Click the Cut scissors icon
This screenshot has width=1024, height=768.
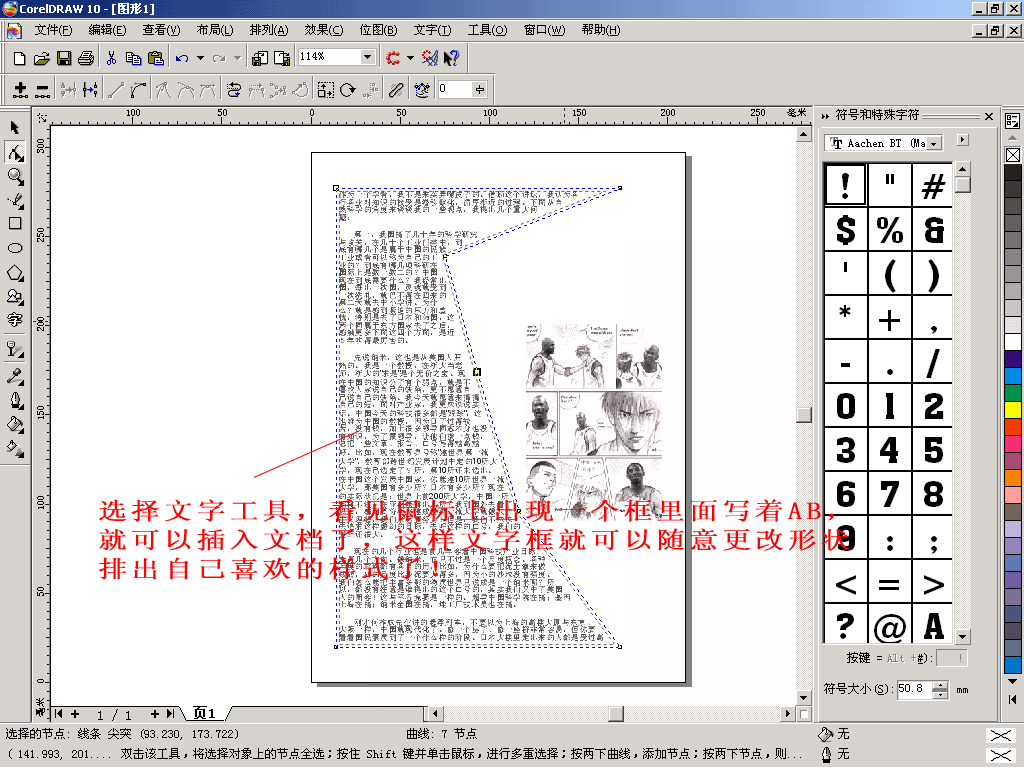point(112,58)
